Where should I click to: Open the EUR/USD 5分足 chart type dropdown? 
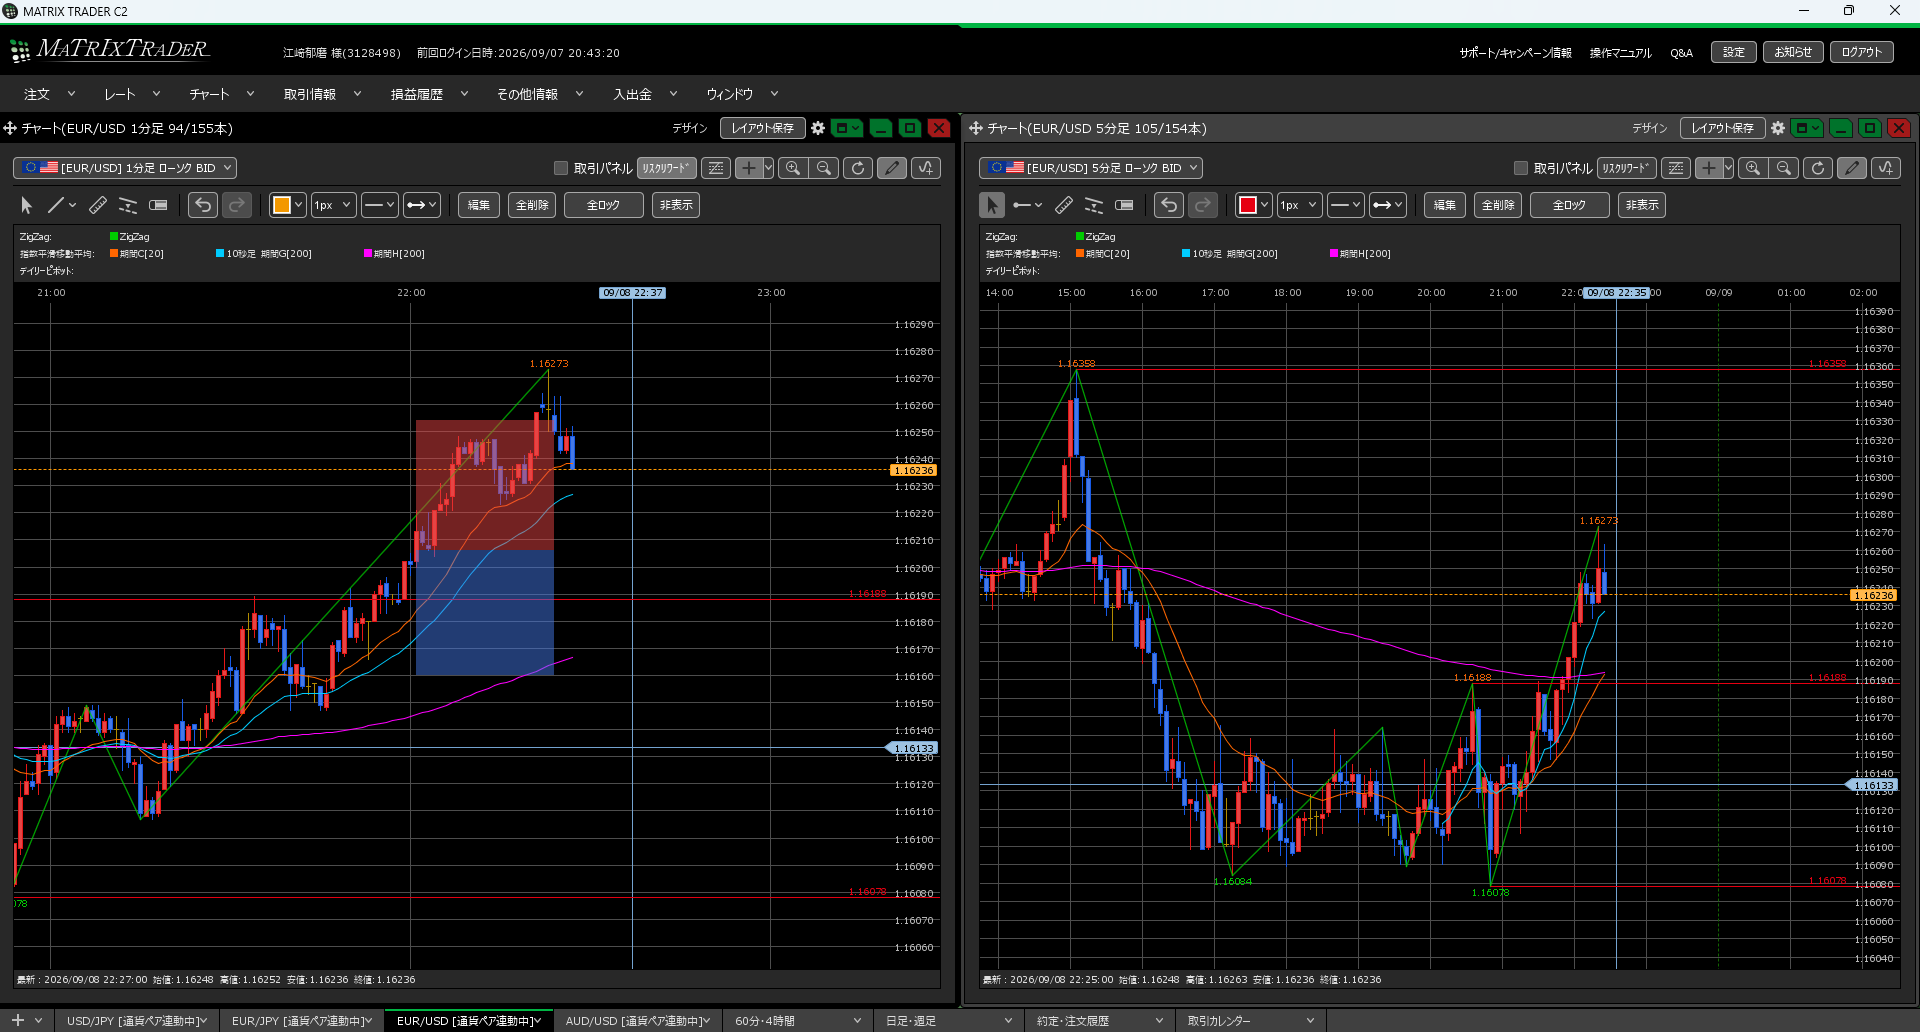tap(1091, 168)
